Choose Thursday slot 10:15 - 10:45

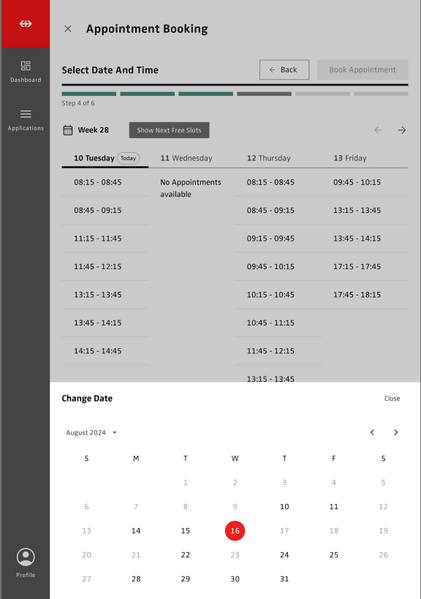(278, 295)
